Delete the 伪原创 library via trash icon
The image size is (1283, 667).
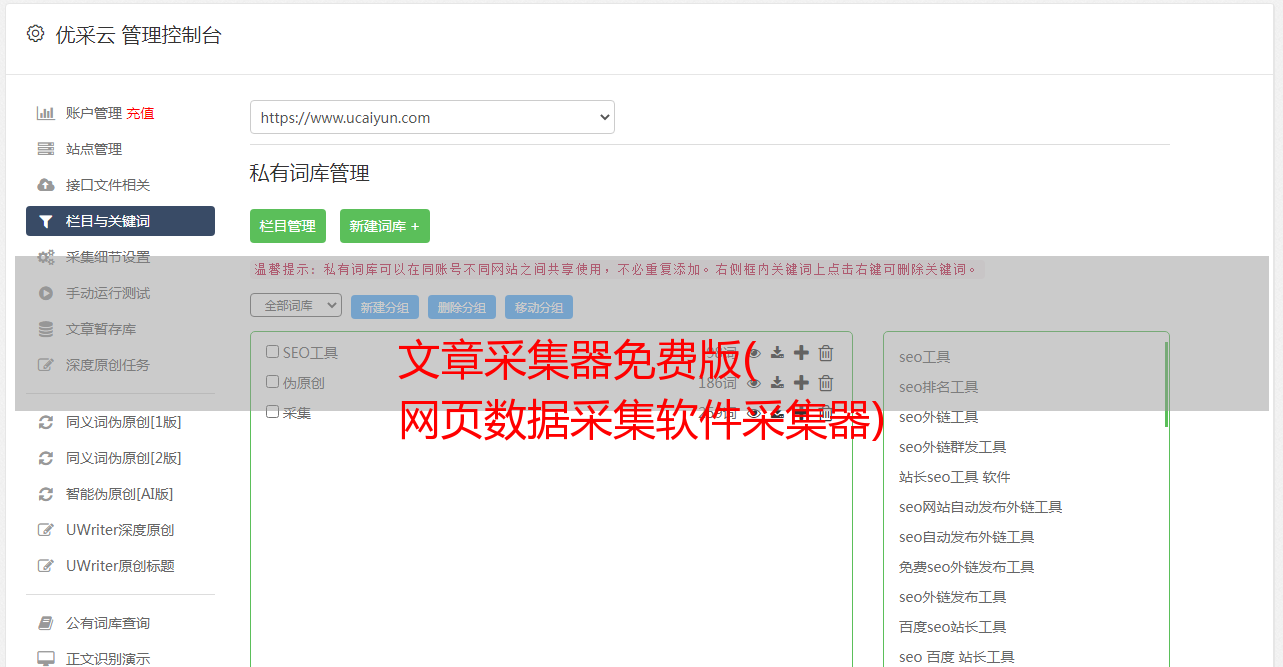tap(826, 383)
